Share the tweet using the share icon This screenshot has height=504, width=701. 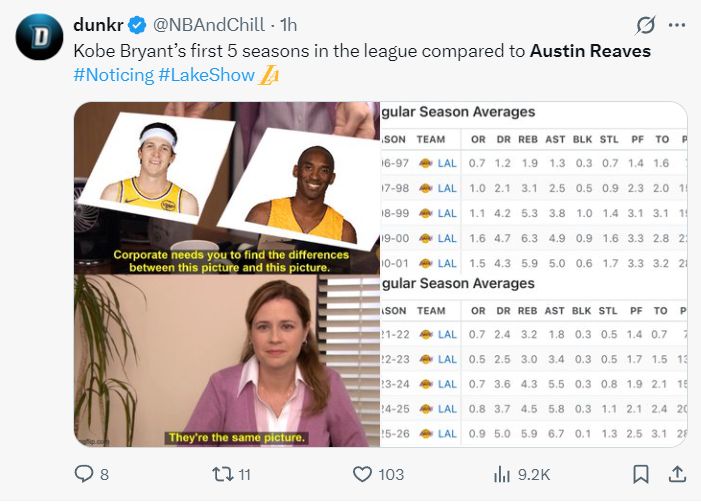coord(677,474)
